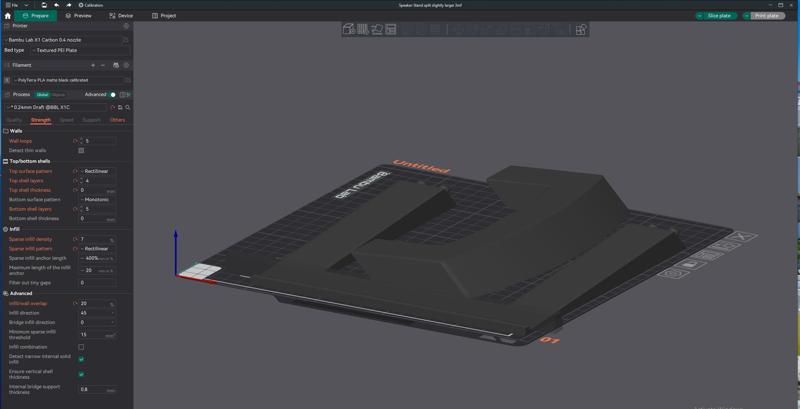The height and width of the screenshot is (409, 800).
Task: Open the filament settings gear icon
Action: 127,65
